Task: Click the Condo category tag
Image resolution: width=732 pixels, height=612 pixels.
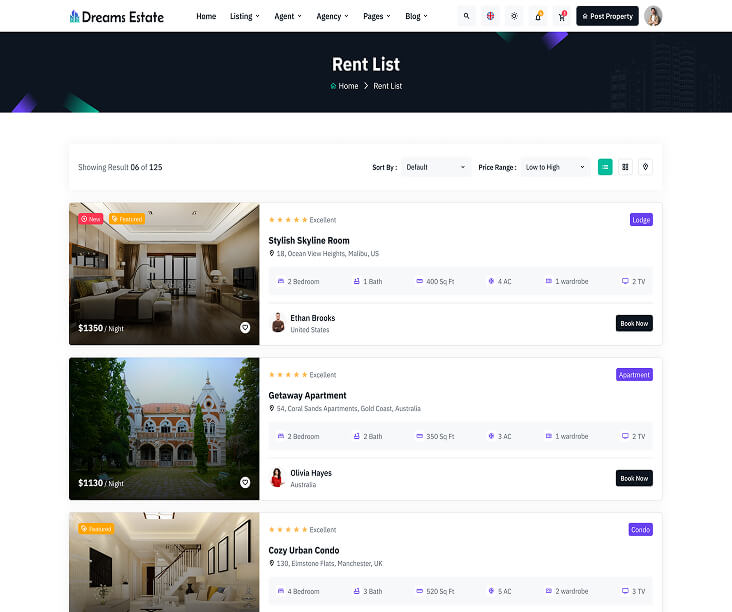Action: 640,530
